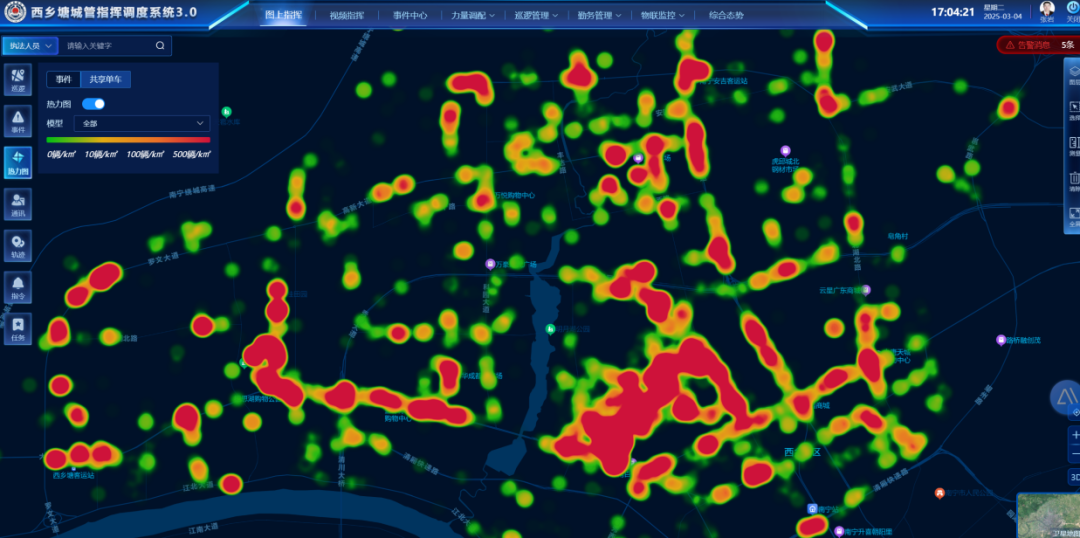
Task: Click the date 2025-03-04
Action: [1003, 17]
